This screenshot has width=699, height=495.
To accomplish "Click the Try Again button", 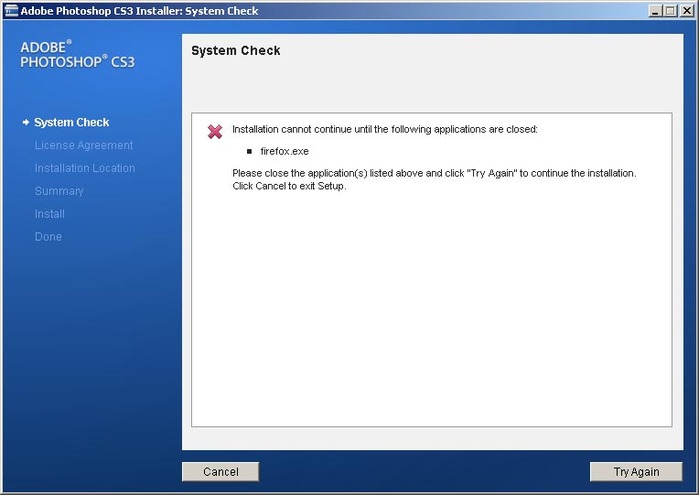I will coord(636,471).
